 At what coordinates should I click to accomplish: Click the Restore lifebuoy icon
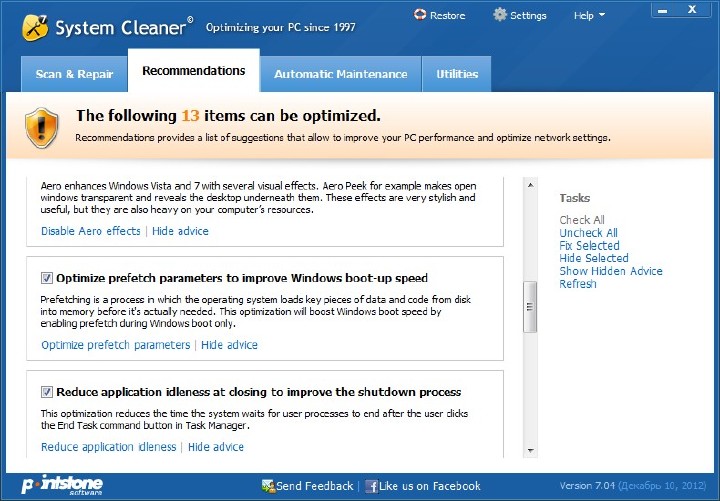[x=421, y=15]
